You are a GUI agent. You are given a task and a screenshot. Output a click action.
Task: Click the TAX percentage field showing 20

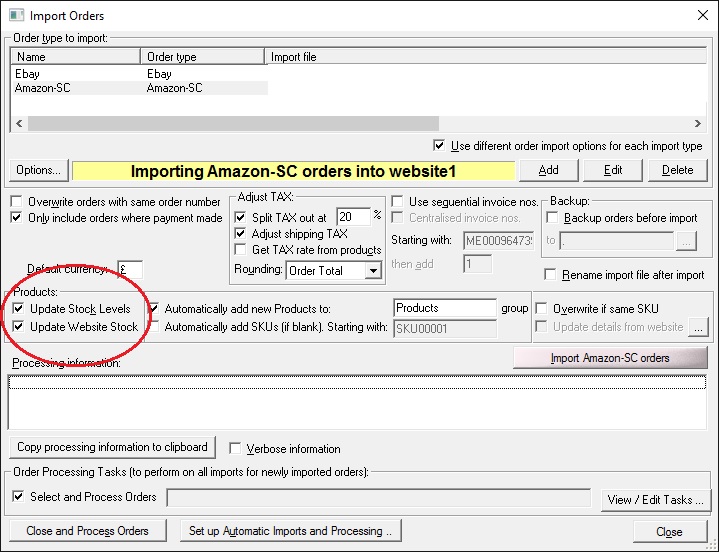[353, 217]
